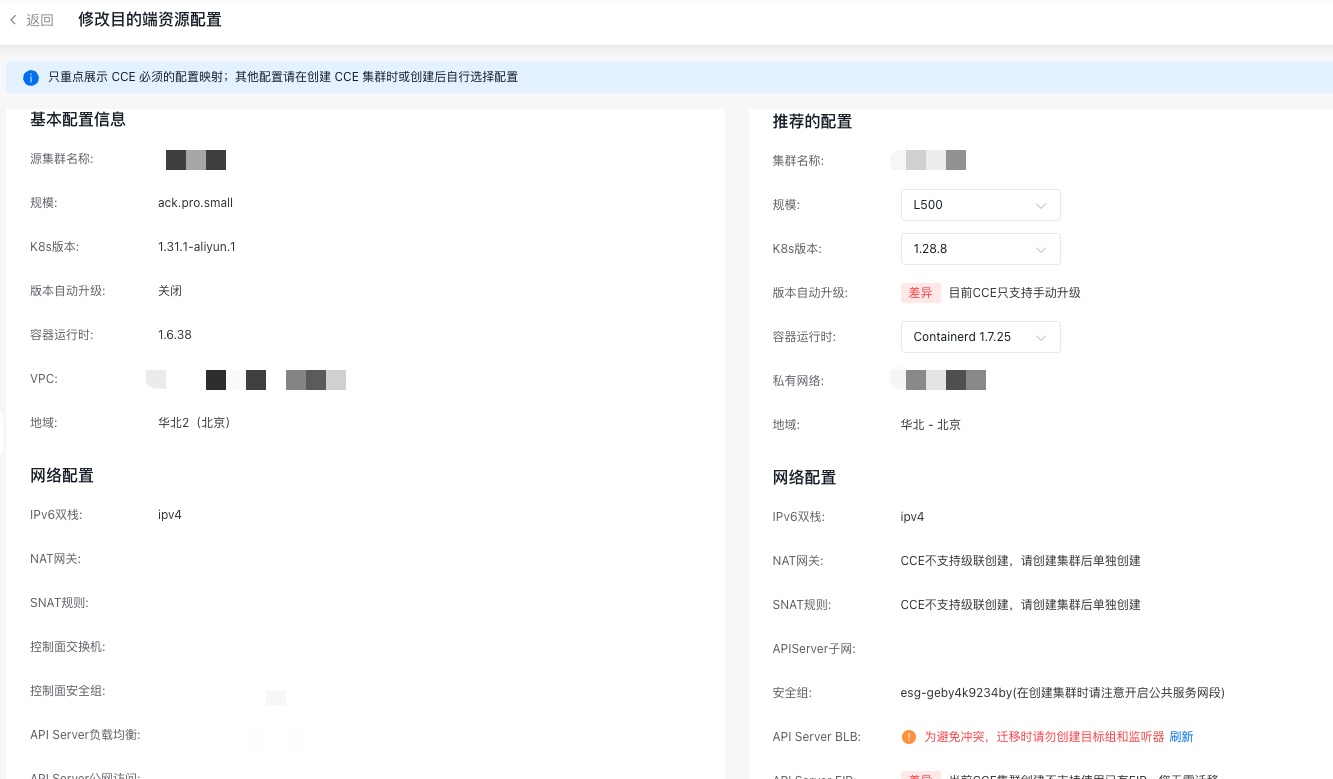The width and height of the screenshot is (1333, 779).
Task: Click the left panel 网络配置 heading
Action: click(62, 476)
